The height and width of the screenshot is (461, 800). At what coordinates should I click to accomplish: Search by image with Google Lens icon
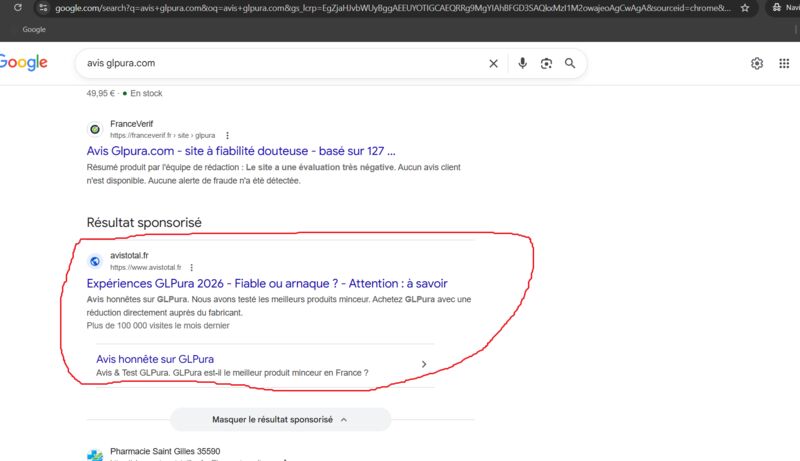546,63
